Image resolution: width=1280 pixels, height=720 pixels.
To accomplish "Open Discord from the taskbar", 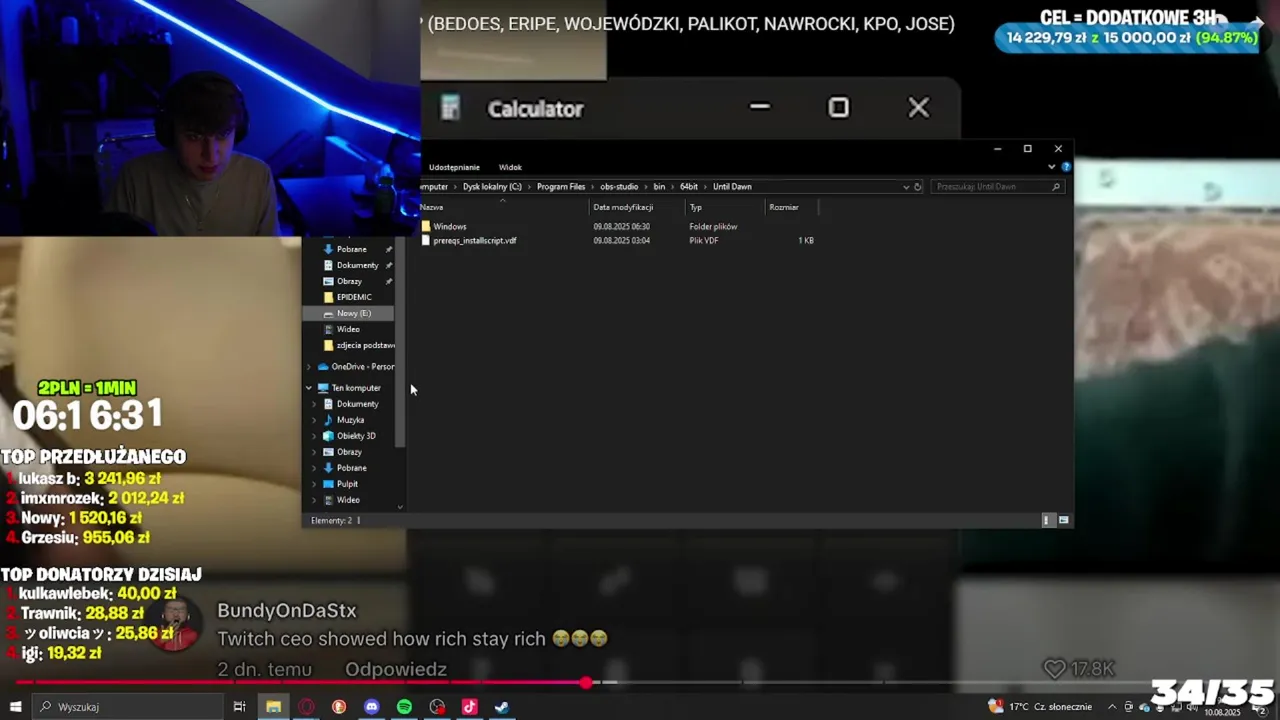I will (x=372, y=707).
